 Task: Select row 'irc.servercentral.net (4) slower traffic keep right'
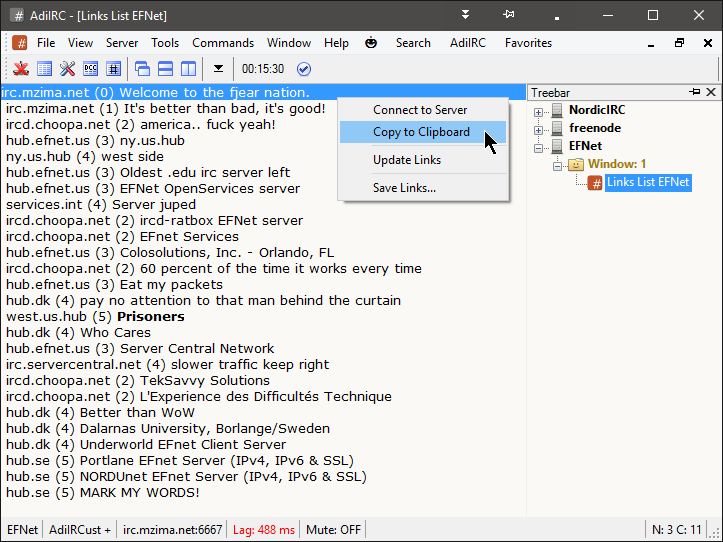click(x=263, y=364)
